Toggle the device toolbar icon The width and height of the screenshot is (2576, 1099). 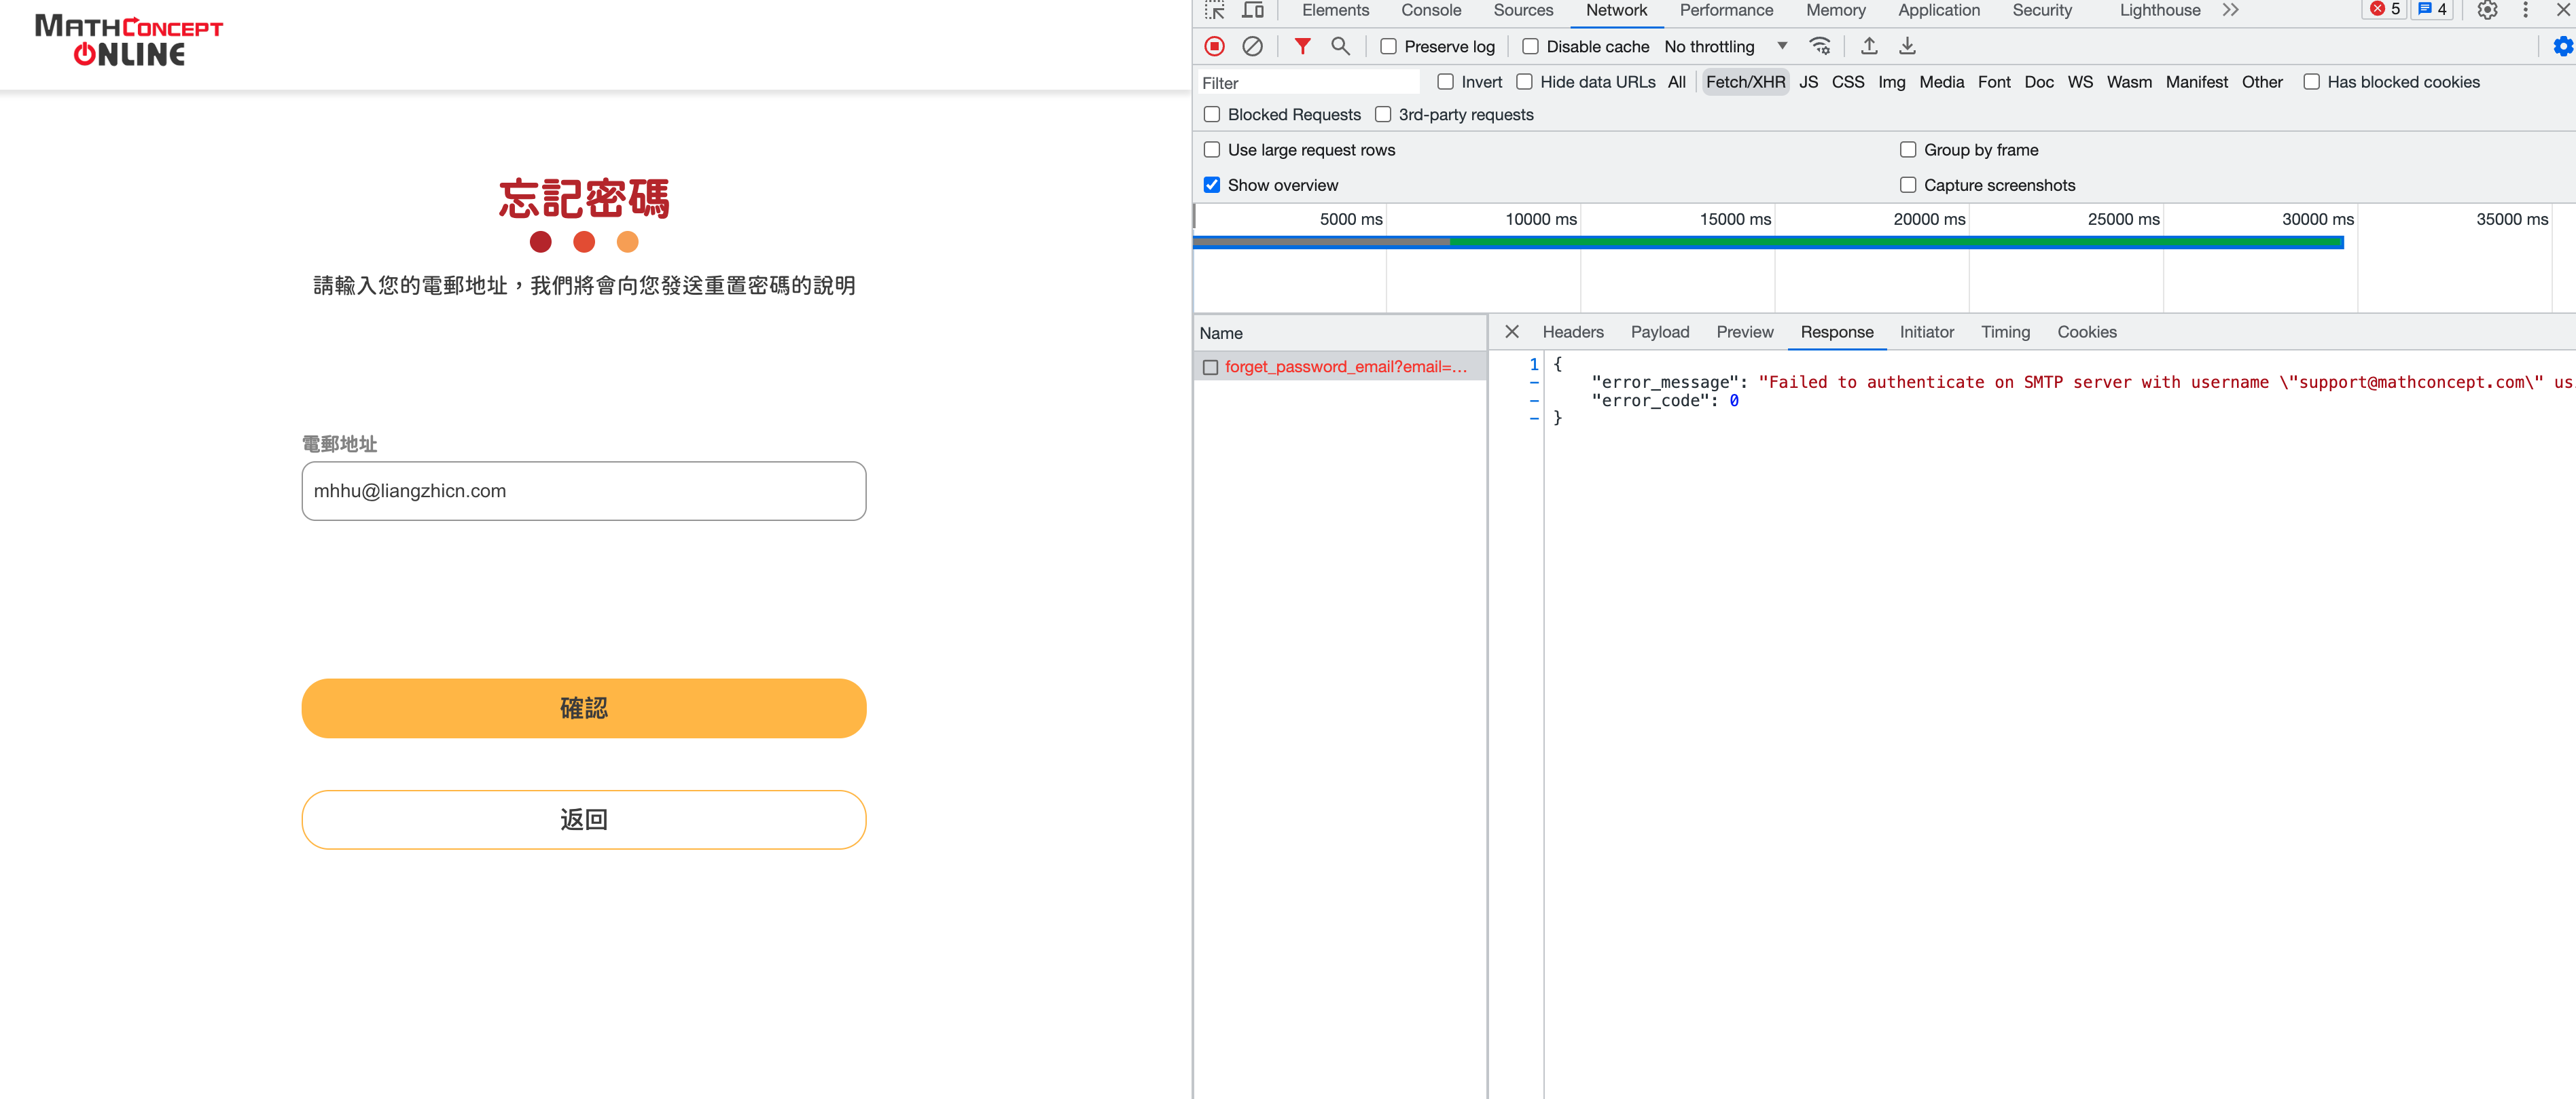coord(1253,10)
